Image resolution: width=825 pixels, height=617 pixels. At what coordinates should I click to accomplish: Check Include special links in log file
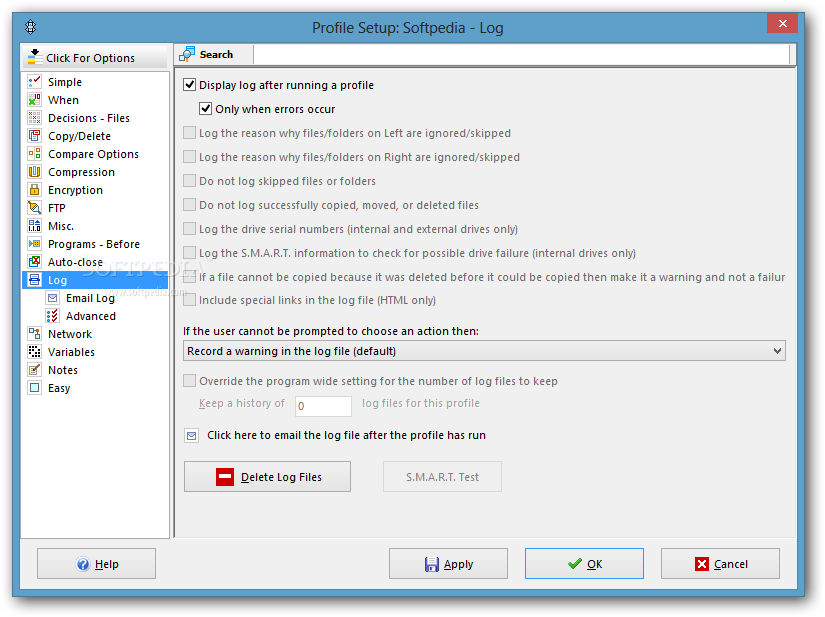(x=189, y=300)
